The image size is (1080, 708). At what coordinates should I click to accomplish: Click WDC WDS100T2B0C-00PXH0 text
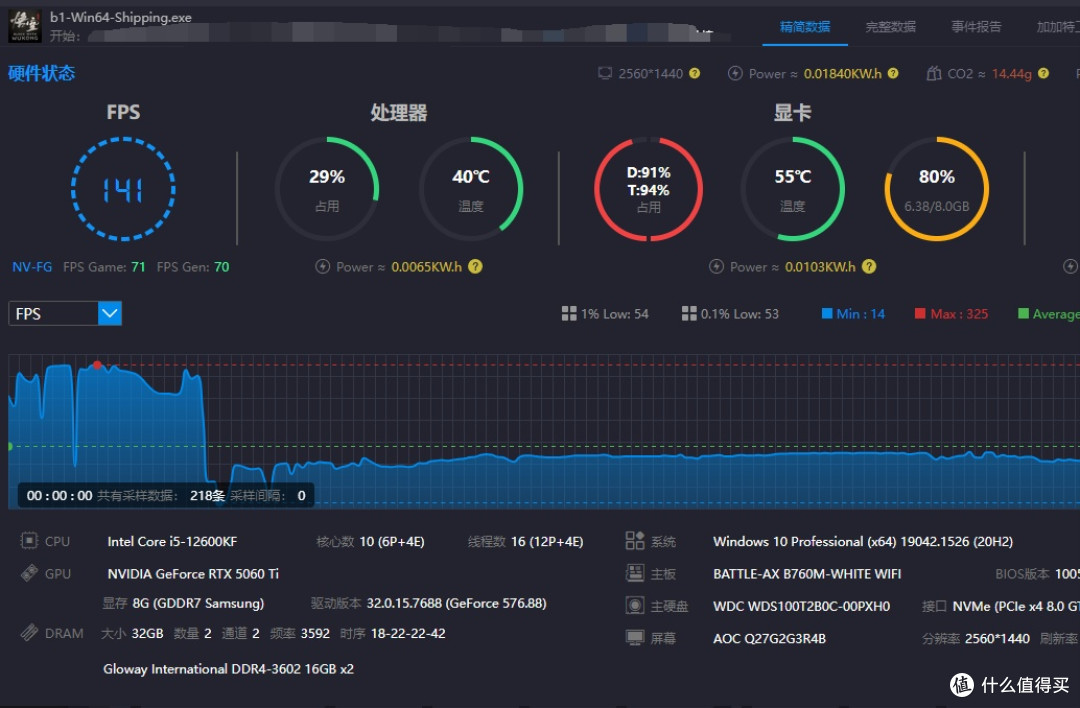tap(802, 606)
